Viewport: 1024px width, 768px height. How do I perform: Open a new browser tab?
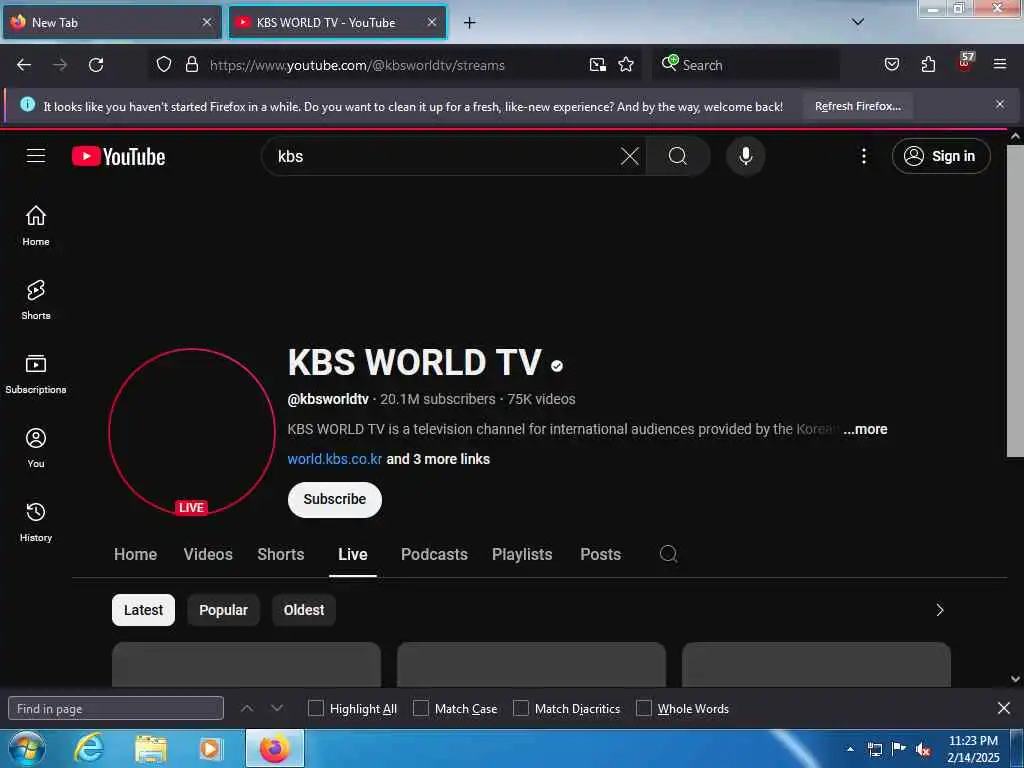pos(470,23)
